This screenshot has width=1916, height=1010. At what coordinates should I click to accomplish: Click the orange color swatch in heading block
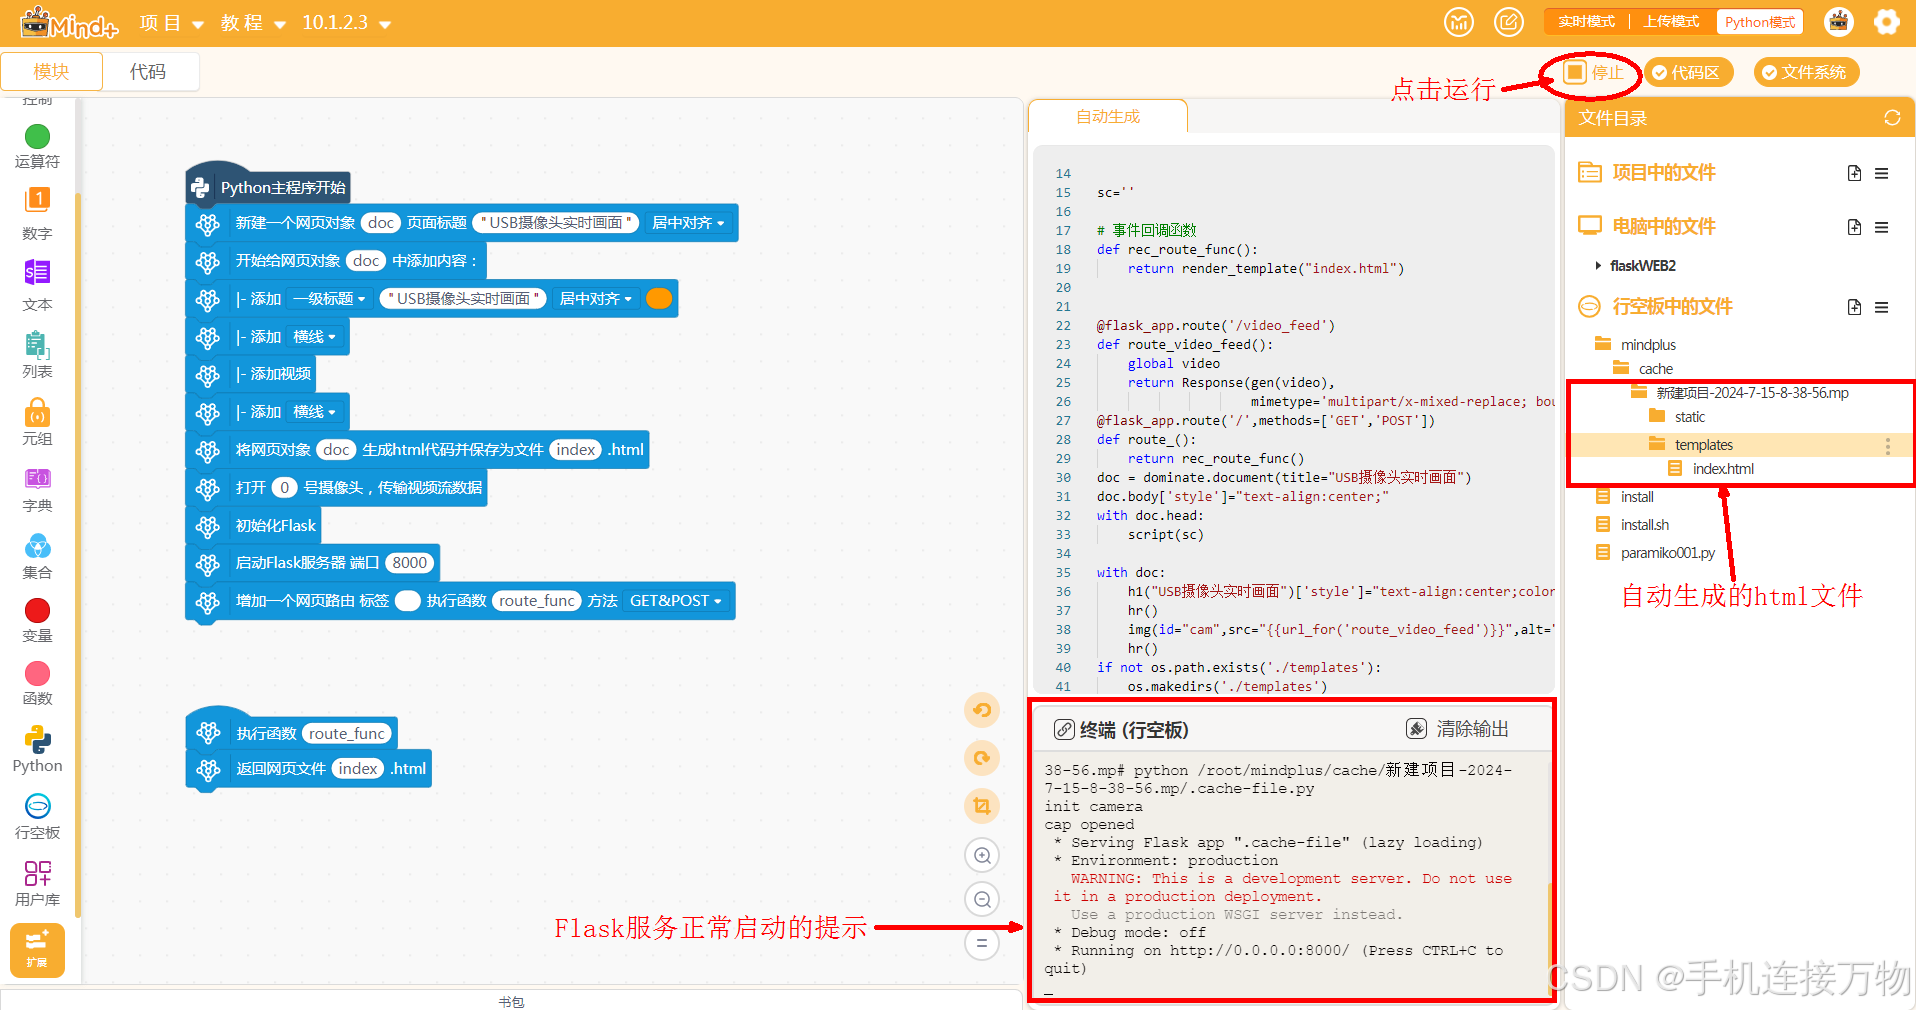659,298
